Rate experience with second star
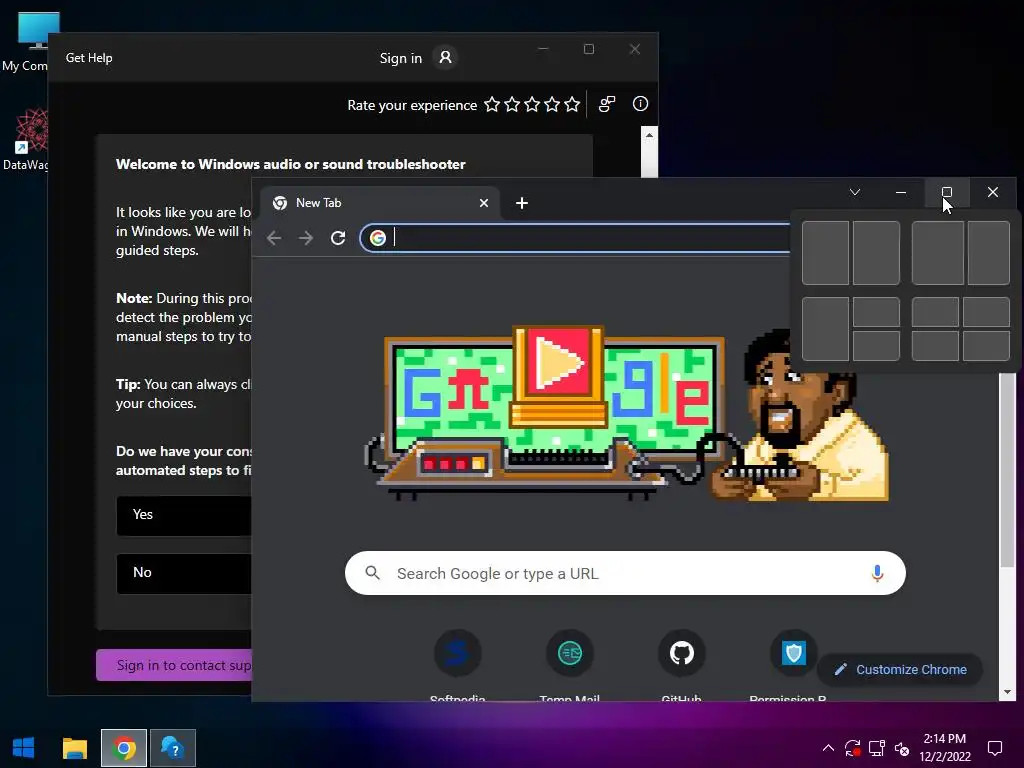This screenshot has width=1024, height=768. tap(513, 104)
